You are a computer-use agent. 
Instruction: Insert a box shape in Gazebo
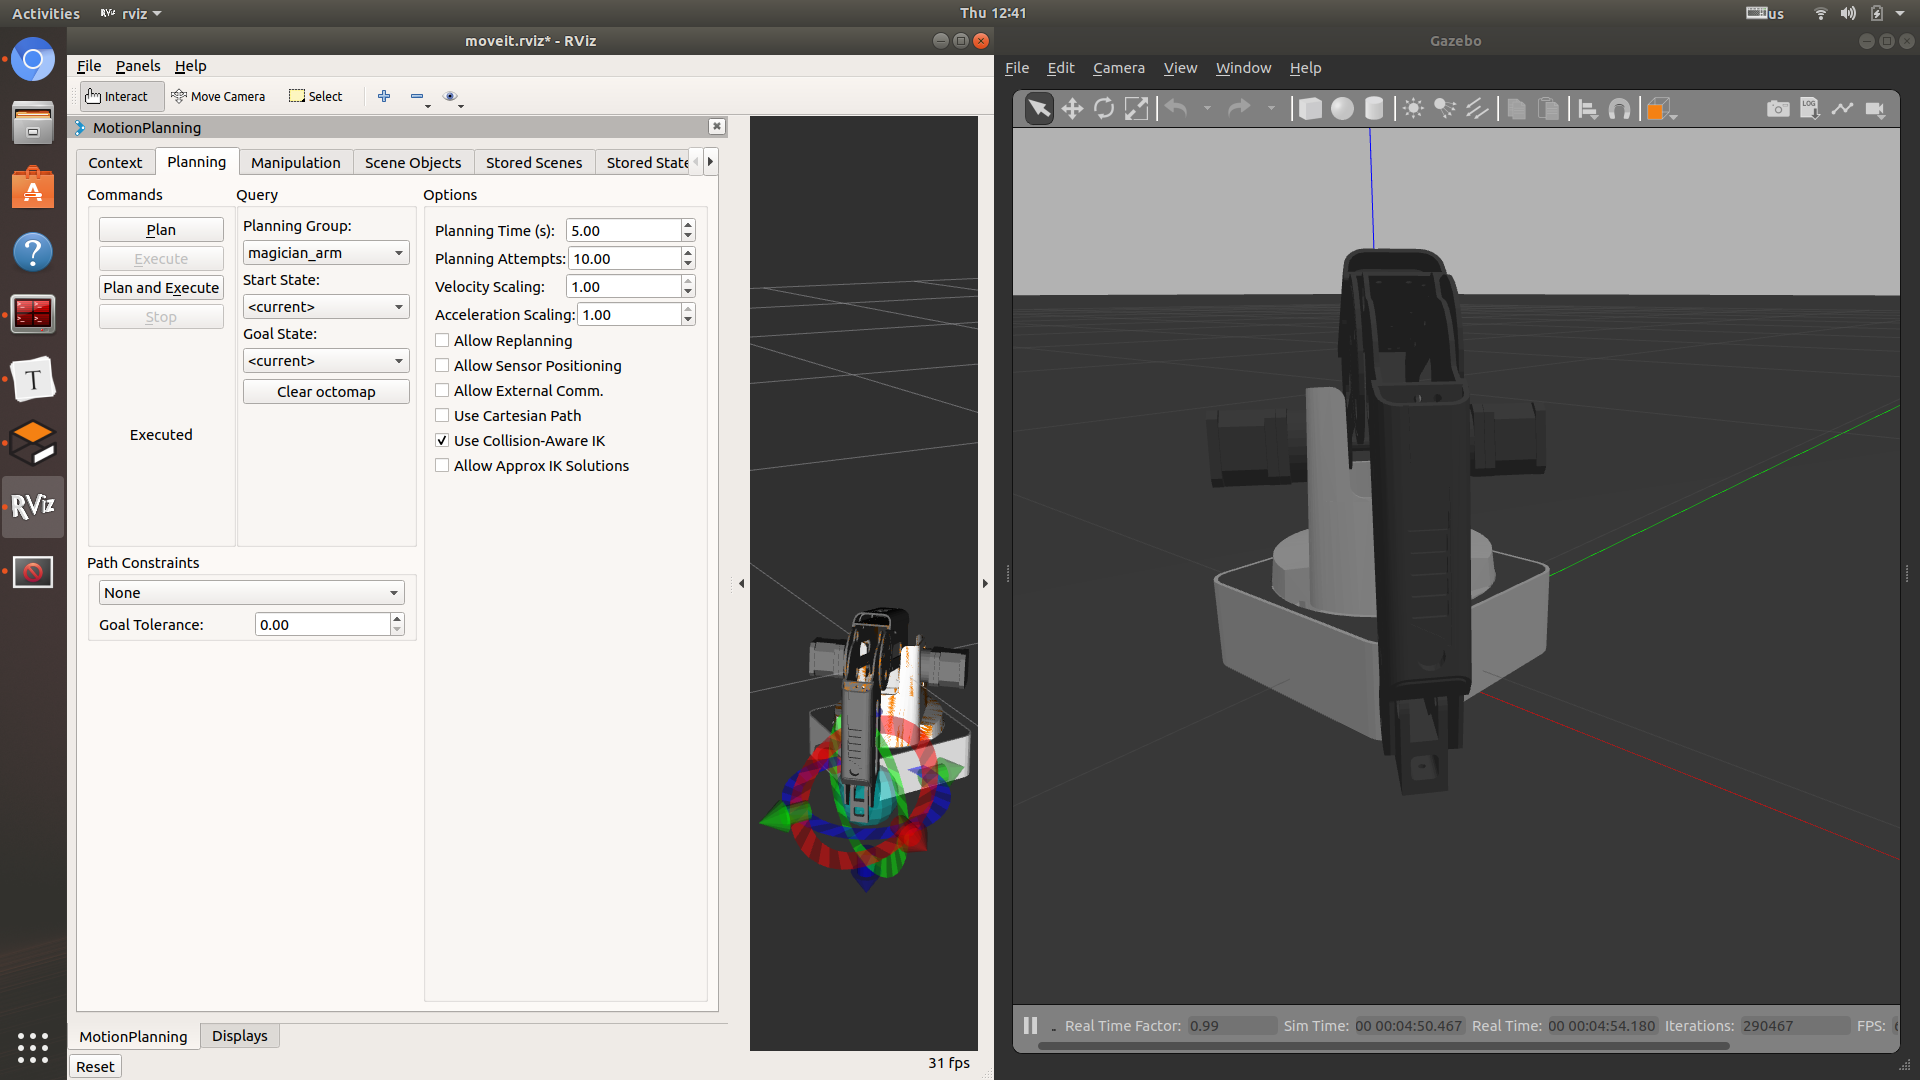point(1310,109)
